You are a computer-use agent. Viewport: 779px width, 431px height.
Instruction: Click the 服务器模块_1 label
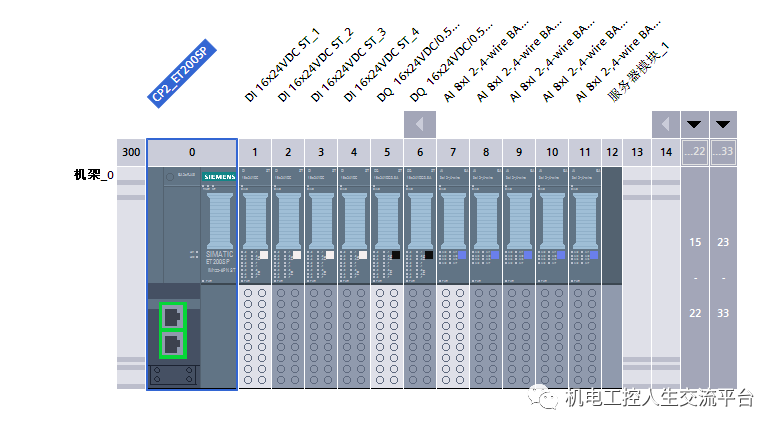click(639, 73)
